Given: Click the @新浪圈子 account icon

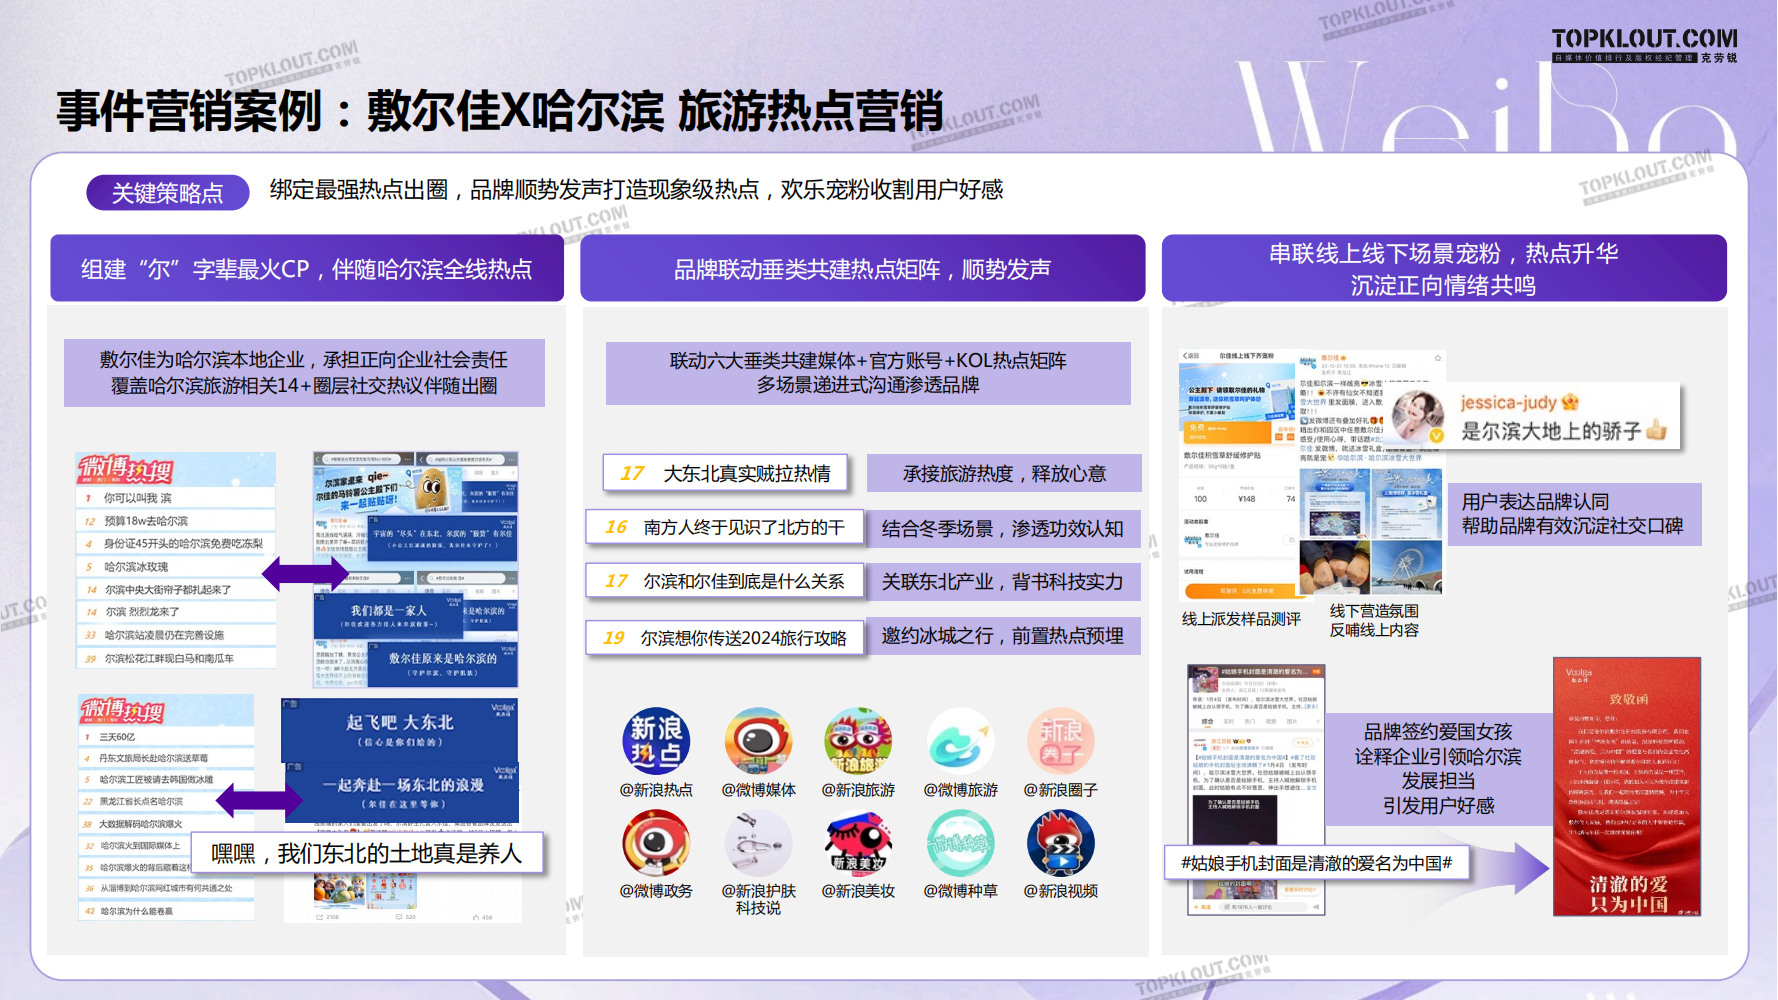Looking at the screenshot, I should point(1061,742).
